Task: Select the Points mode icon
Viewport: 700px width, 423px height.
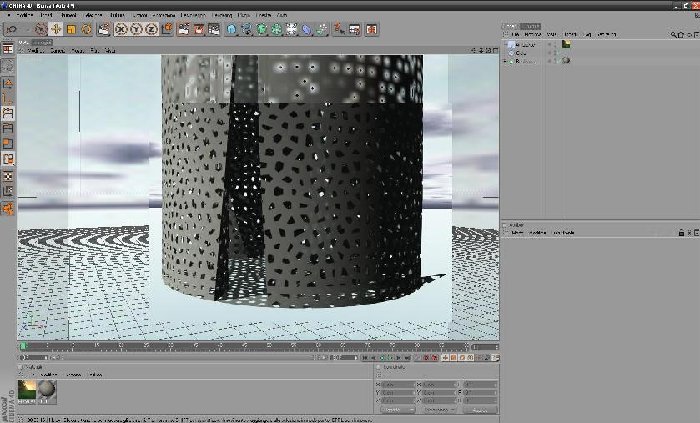Action: point(8,113)
